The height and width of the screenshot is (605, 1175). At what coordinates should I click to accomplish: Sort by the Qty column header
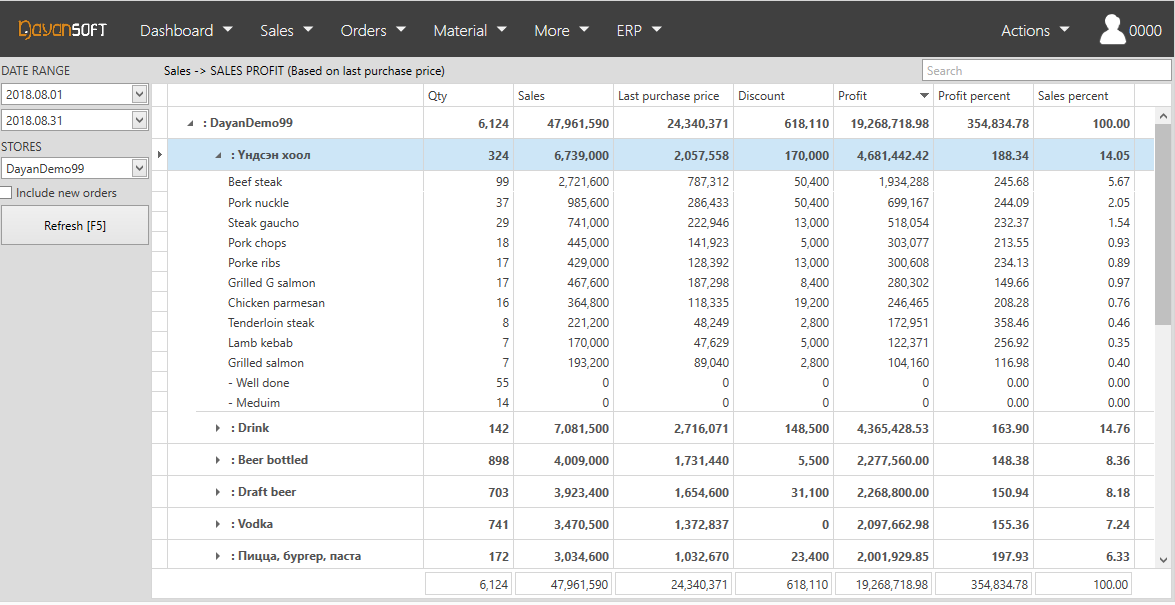click(x=468, y=96)
